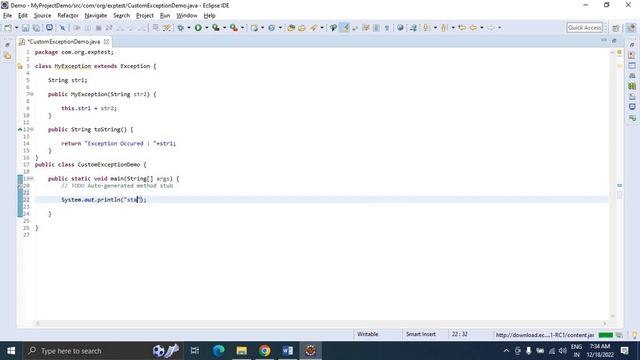The width and height of the screenshot is (640, 360).
Task: Click the Open Type toolbar icon
Action: point(291,28)
